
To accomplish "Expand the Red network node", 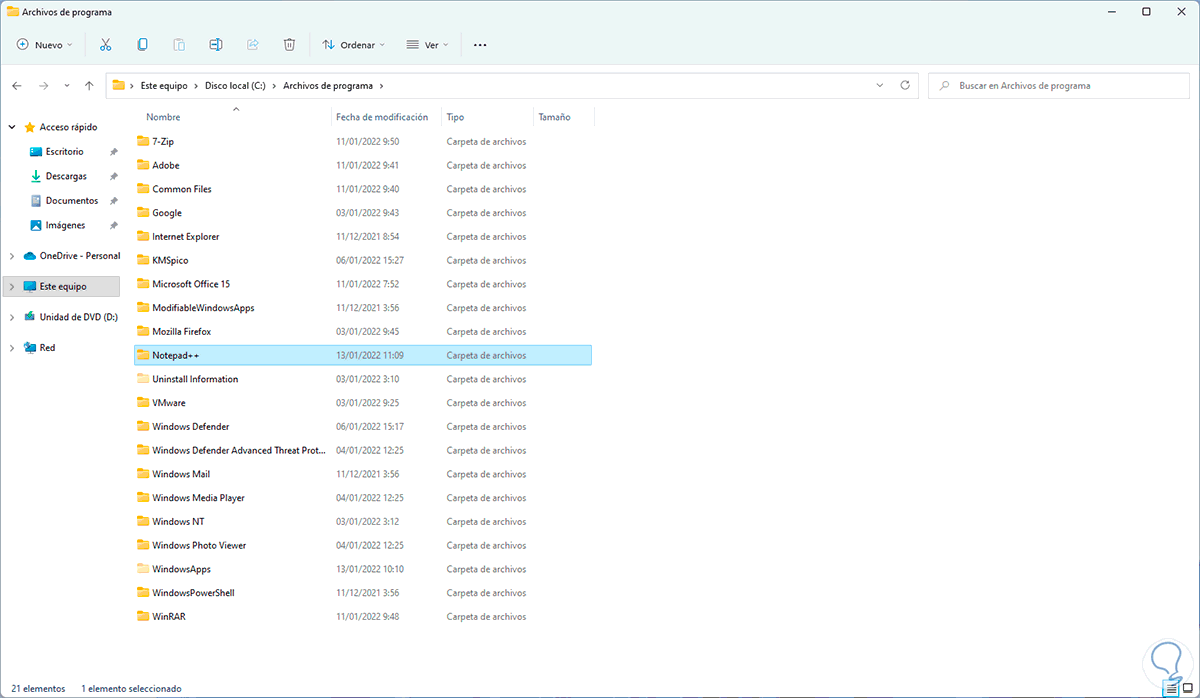I will pyautogui.click(x=12, y=348).
